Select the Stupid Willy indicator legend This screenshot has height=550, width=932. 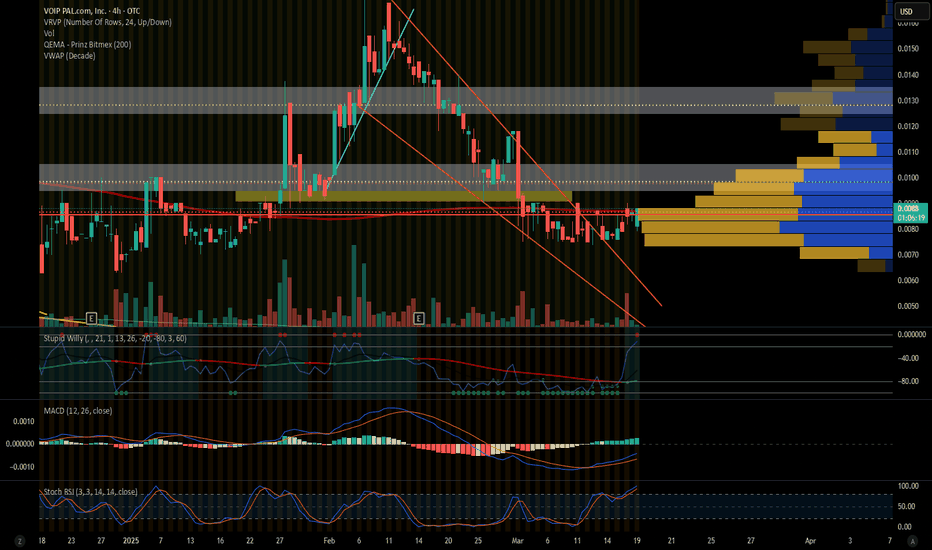tap(115, 338)
